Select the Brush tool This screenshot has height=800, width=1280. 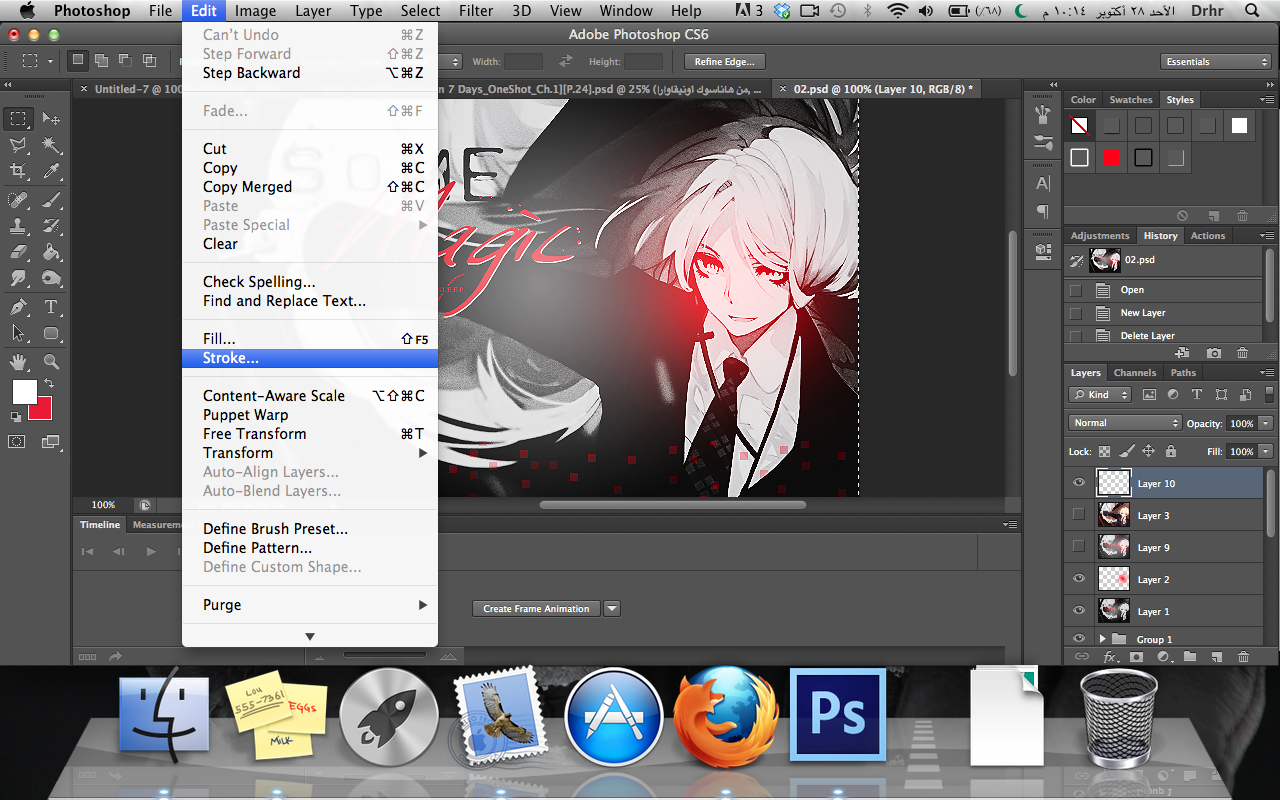52,199
